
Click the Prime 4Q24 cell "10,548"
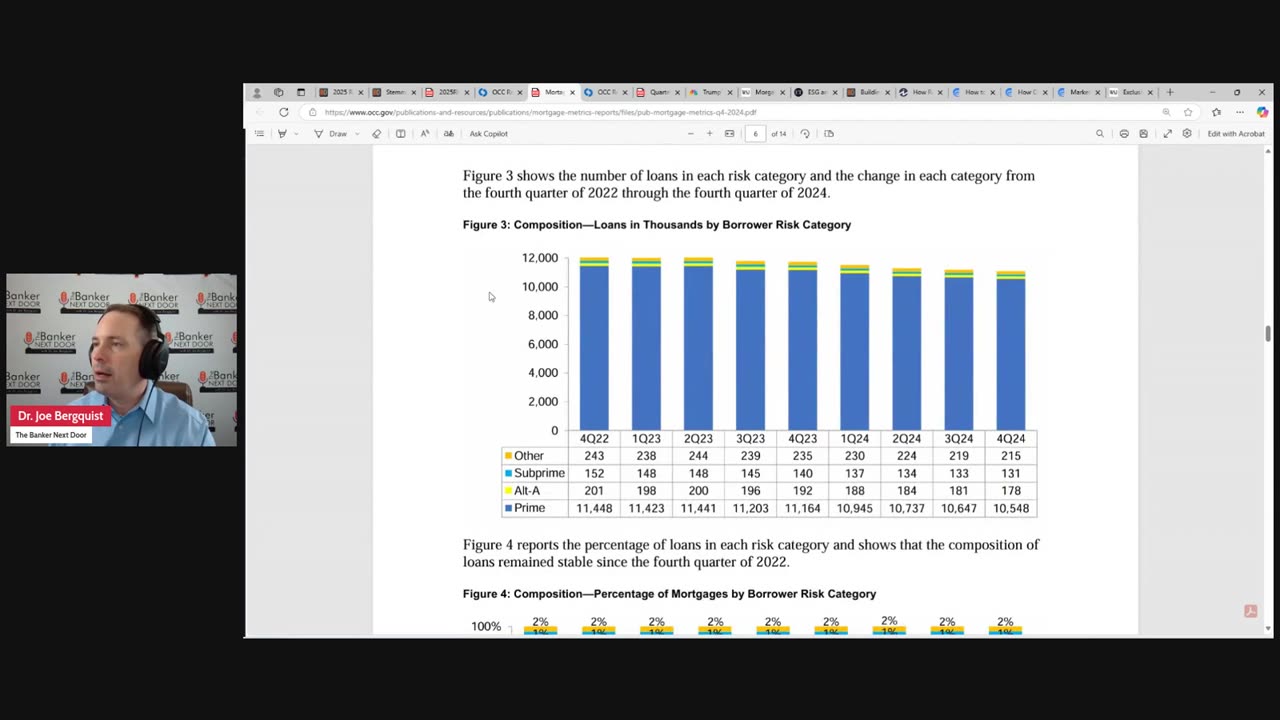tap(1011, 509)
